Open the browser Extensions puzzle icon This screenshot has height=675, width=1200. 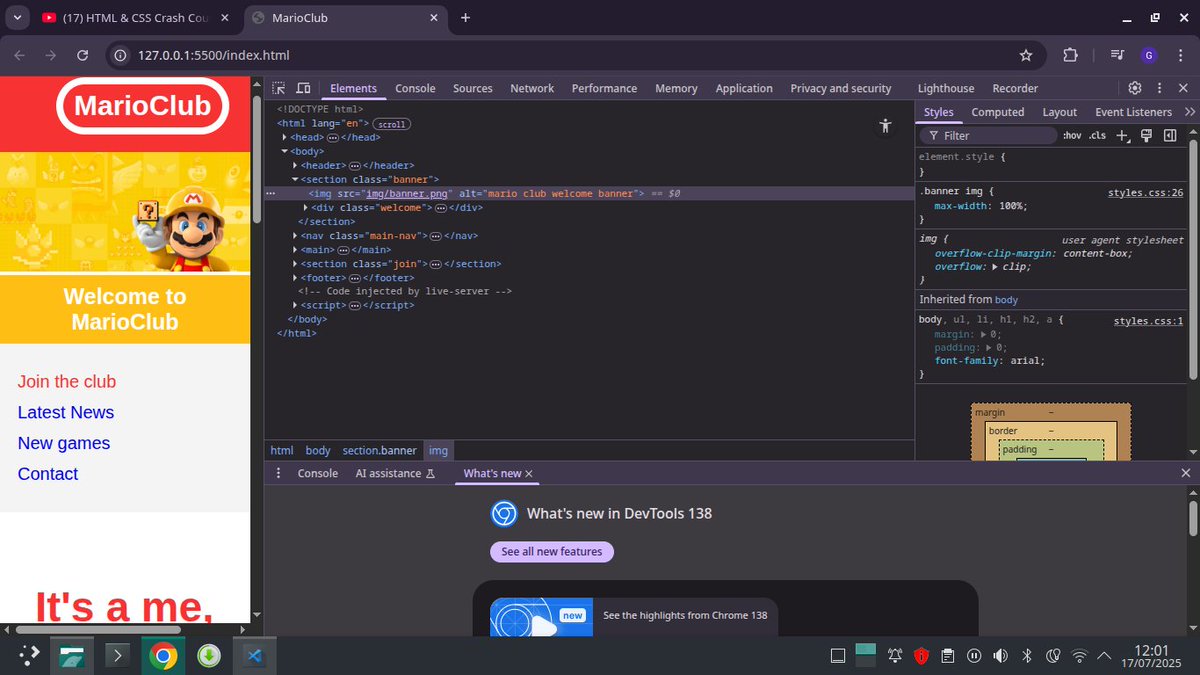1070,55
